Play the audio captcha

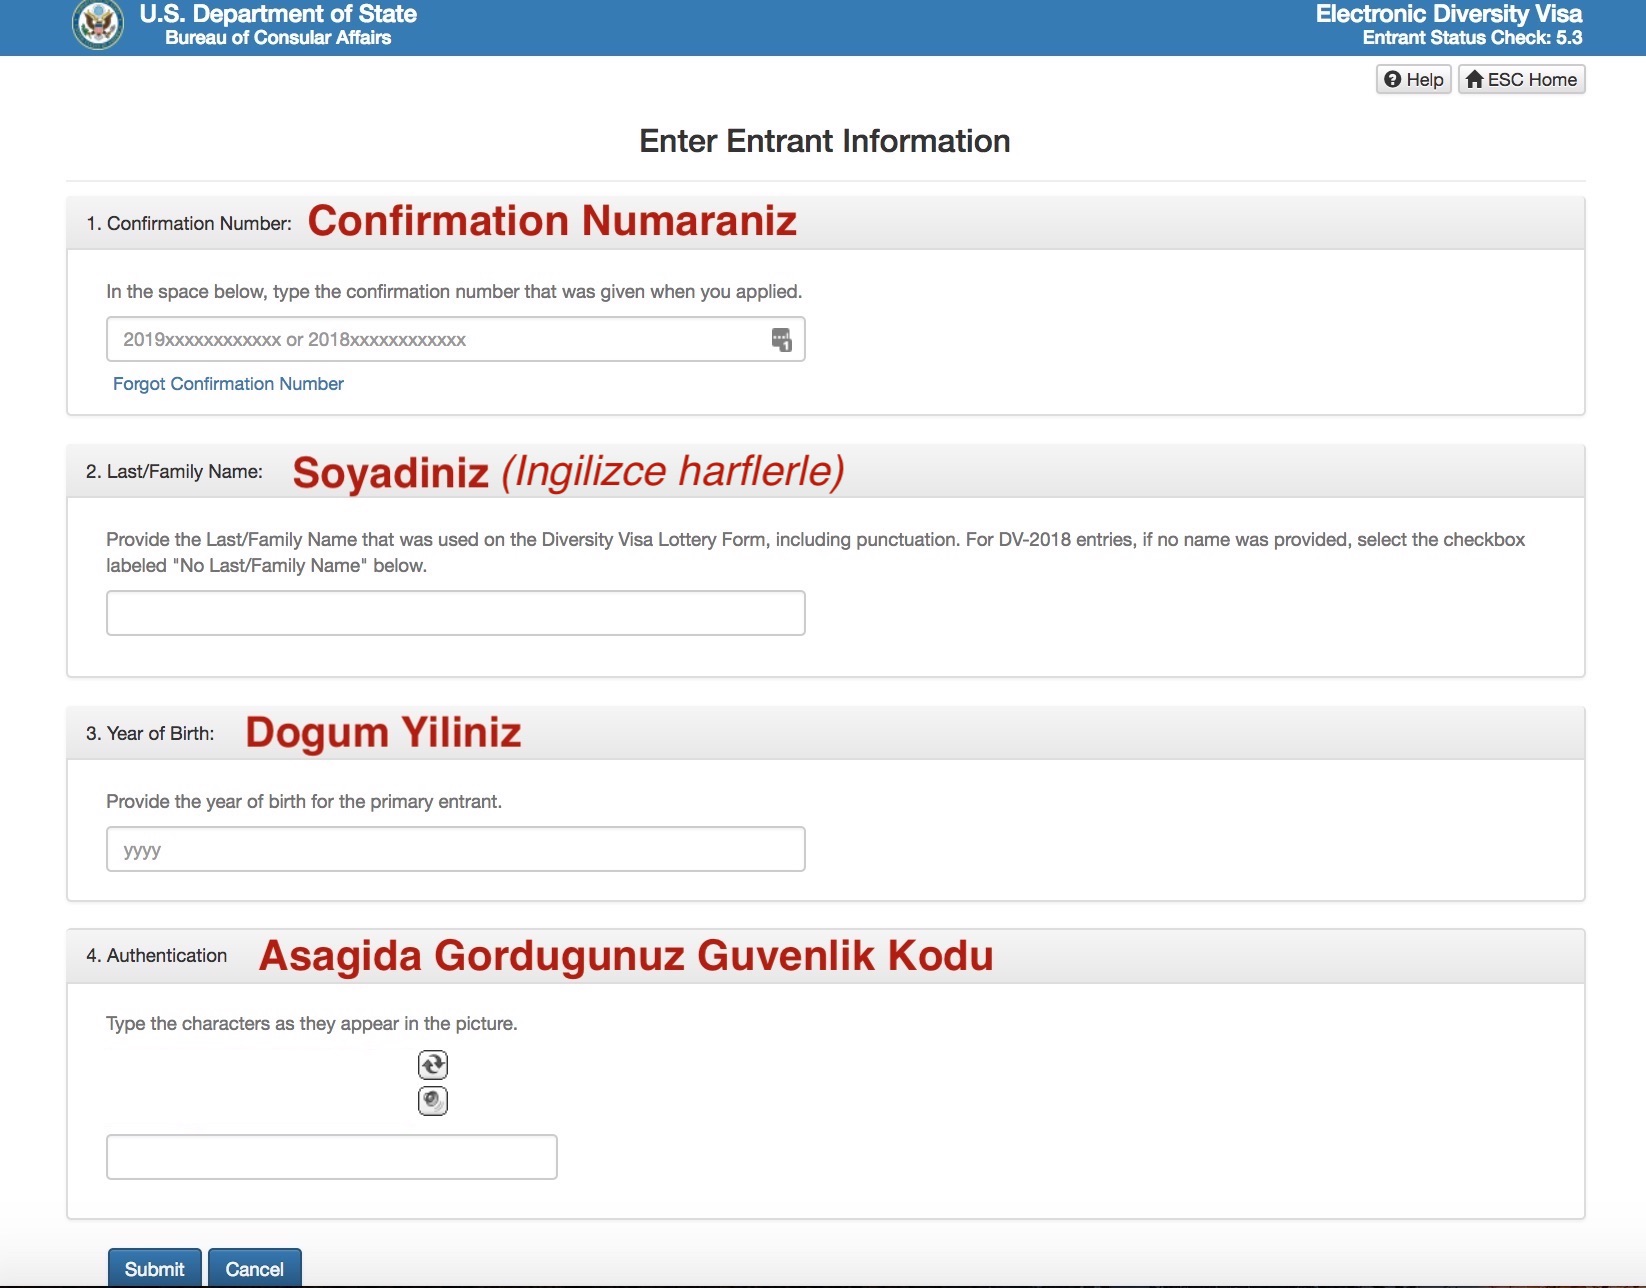point(433,1100)
